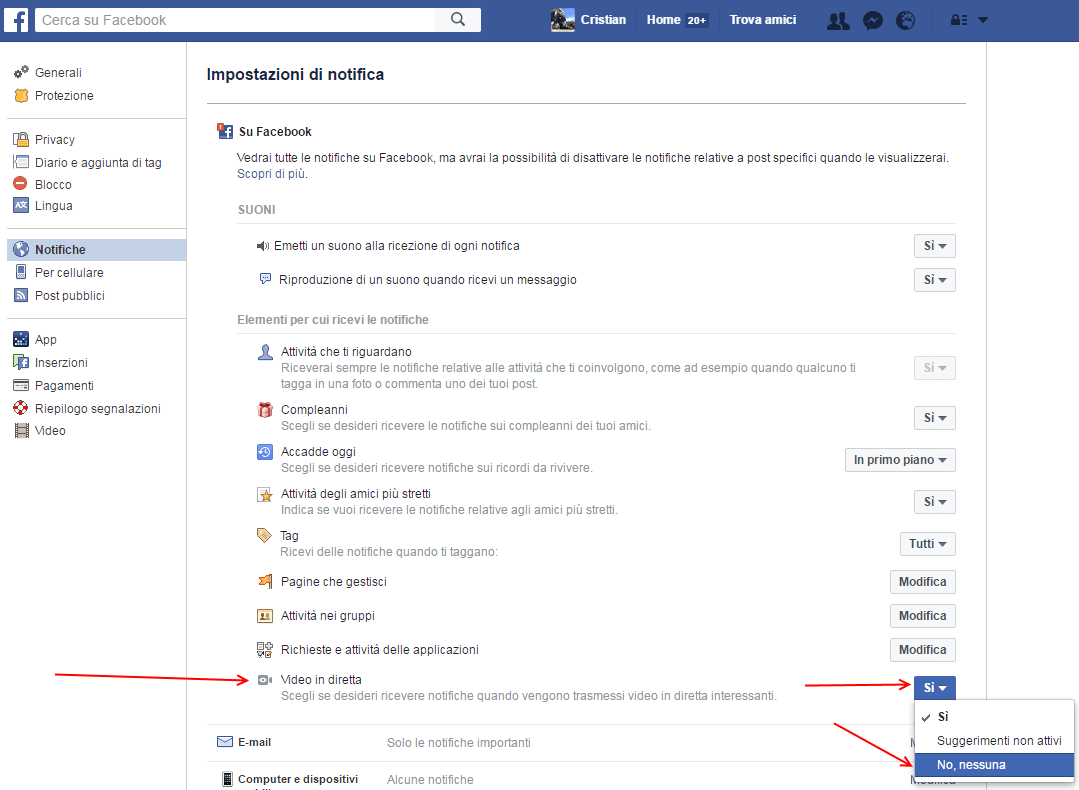Click the speaker sound icon
This screenshot has height=790, width=1079.
point(262,246)
